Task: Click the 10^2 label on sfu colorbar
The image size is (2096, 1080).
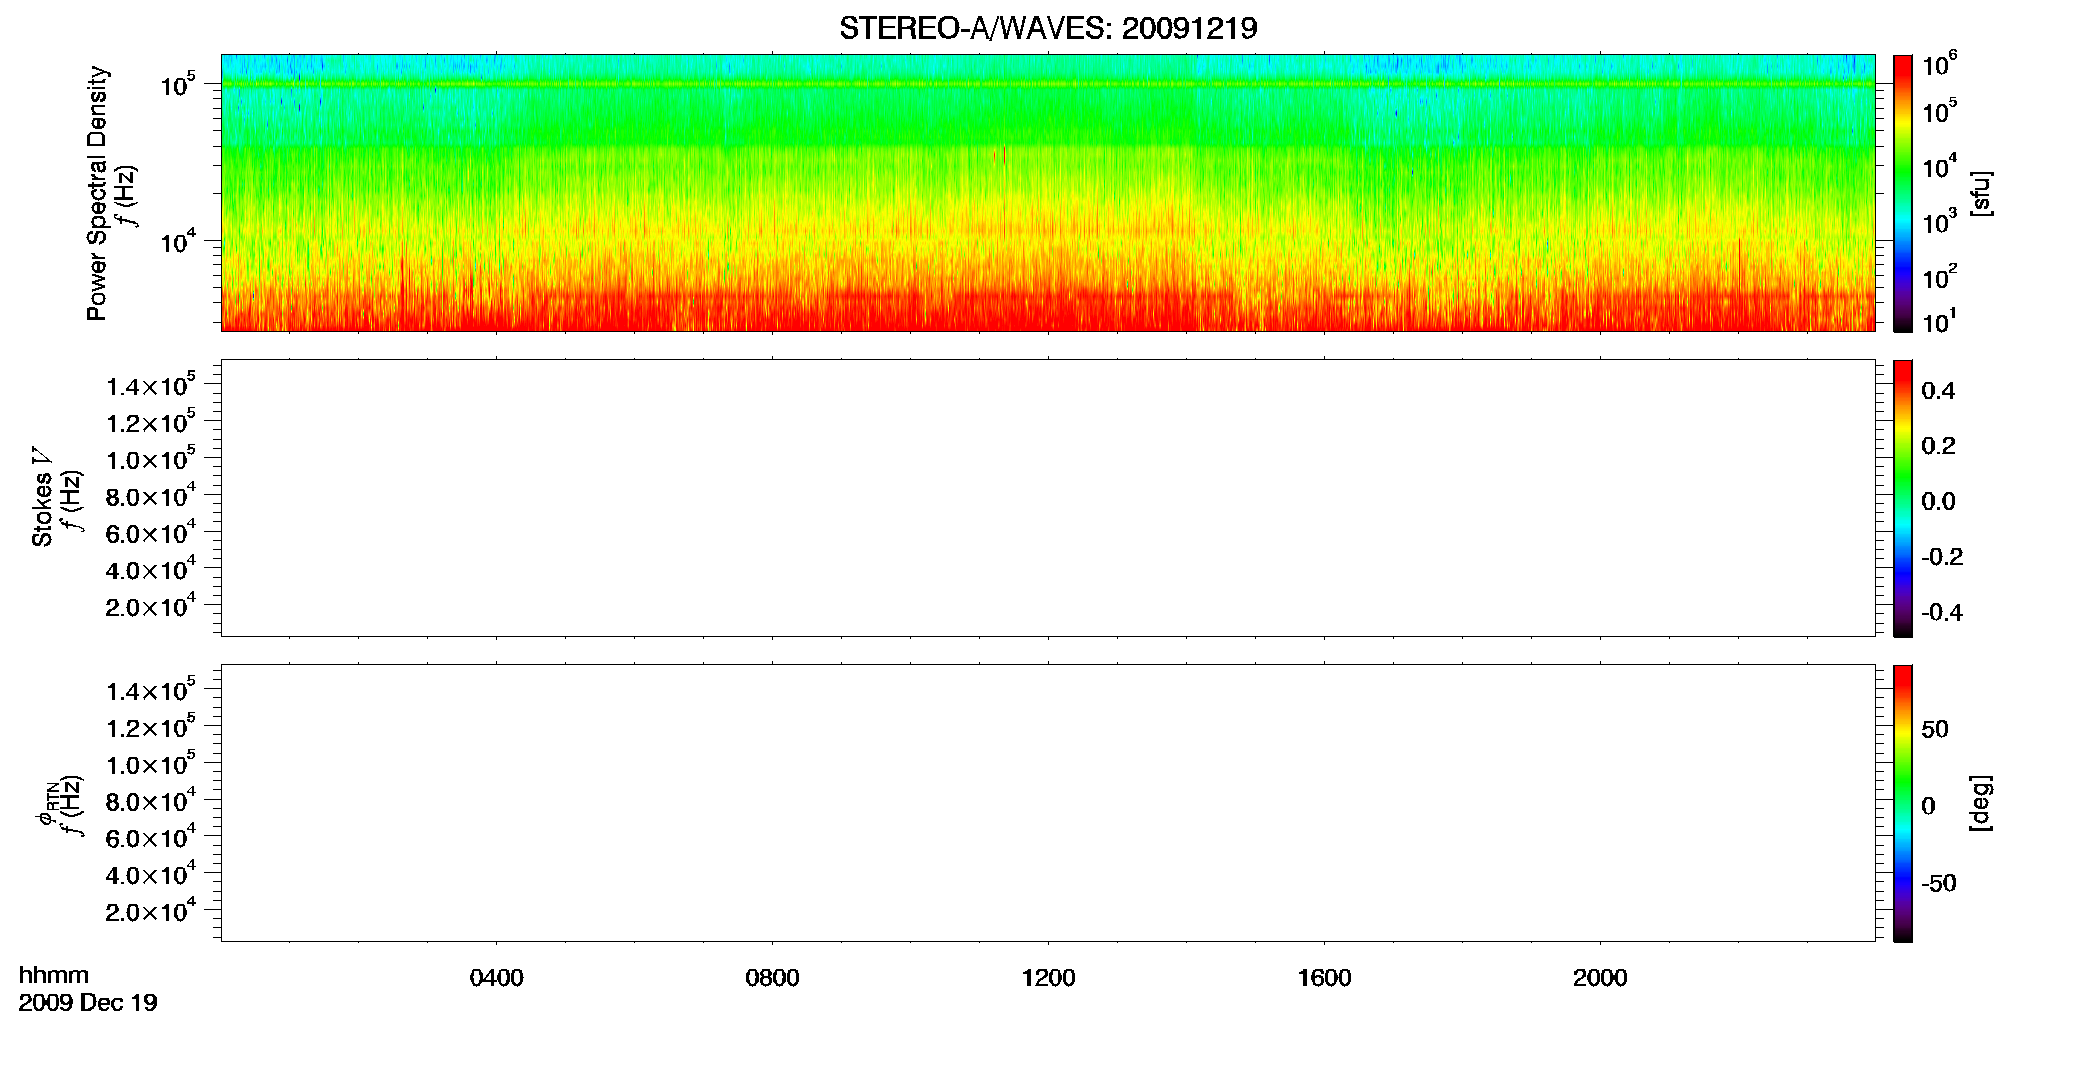Action: point(1939,277)
